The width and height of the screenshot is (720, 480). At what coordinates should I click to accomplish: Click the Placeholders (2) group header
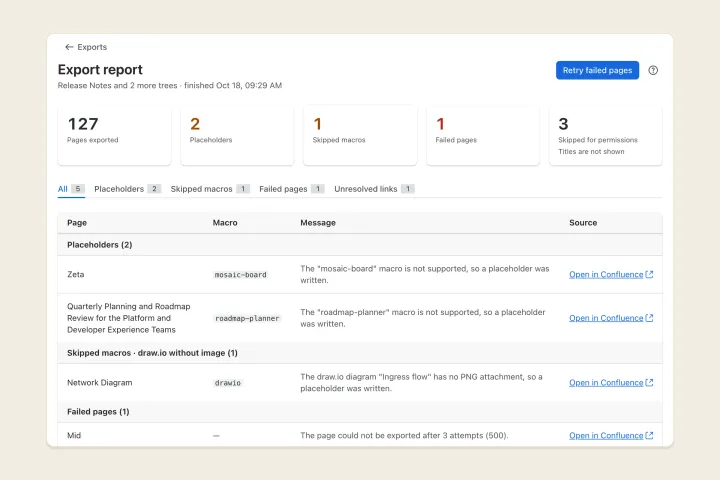360,245
